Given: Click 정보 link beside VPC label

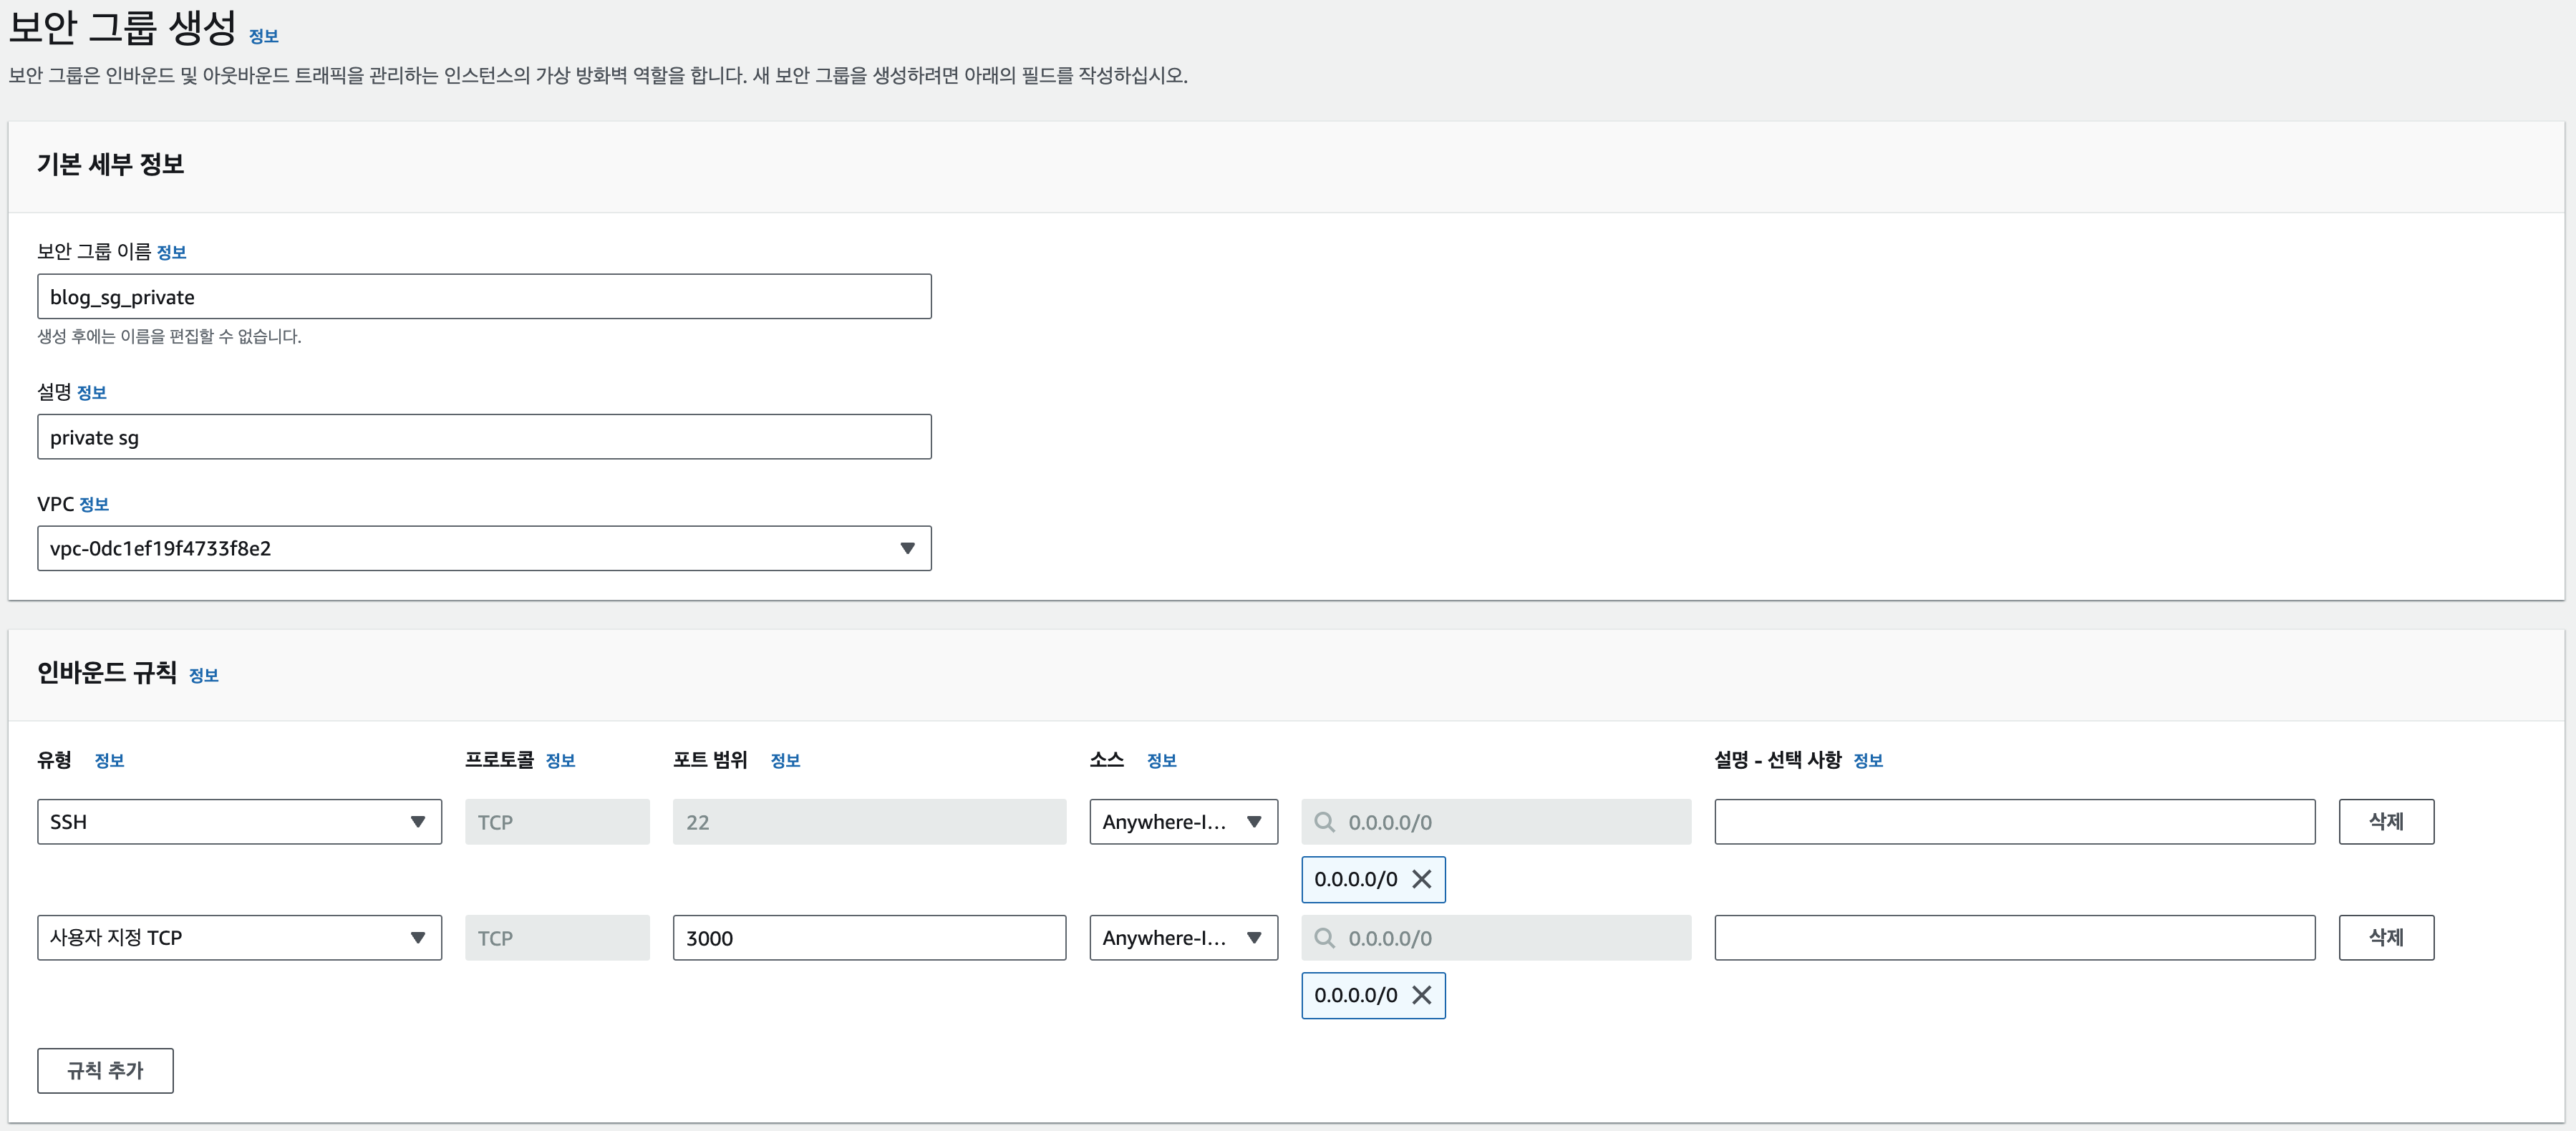Looking at the screenshot, I should (x=94, y=505).
